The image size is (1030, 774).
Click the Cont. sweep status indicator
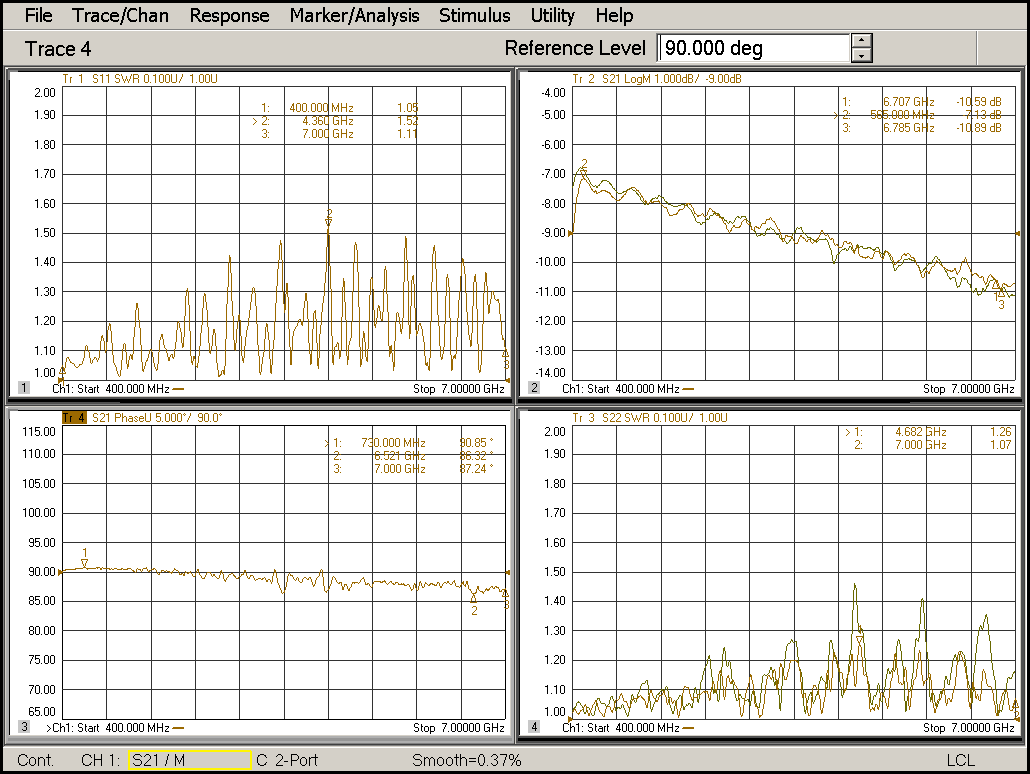click(x=36, y=760)
